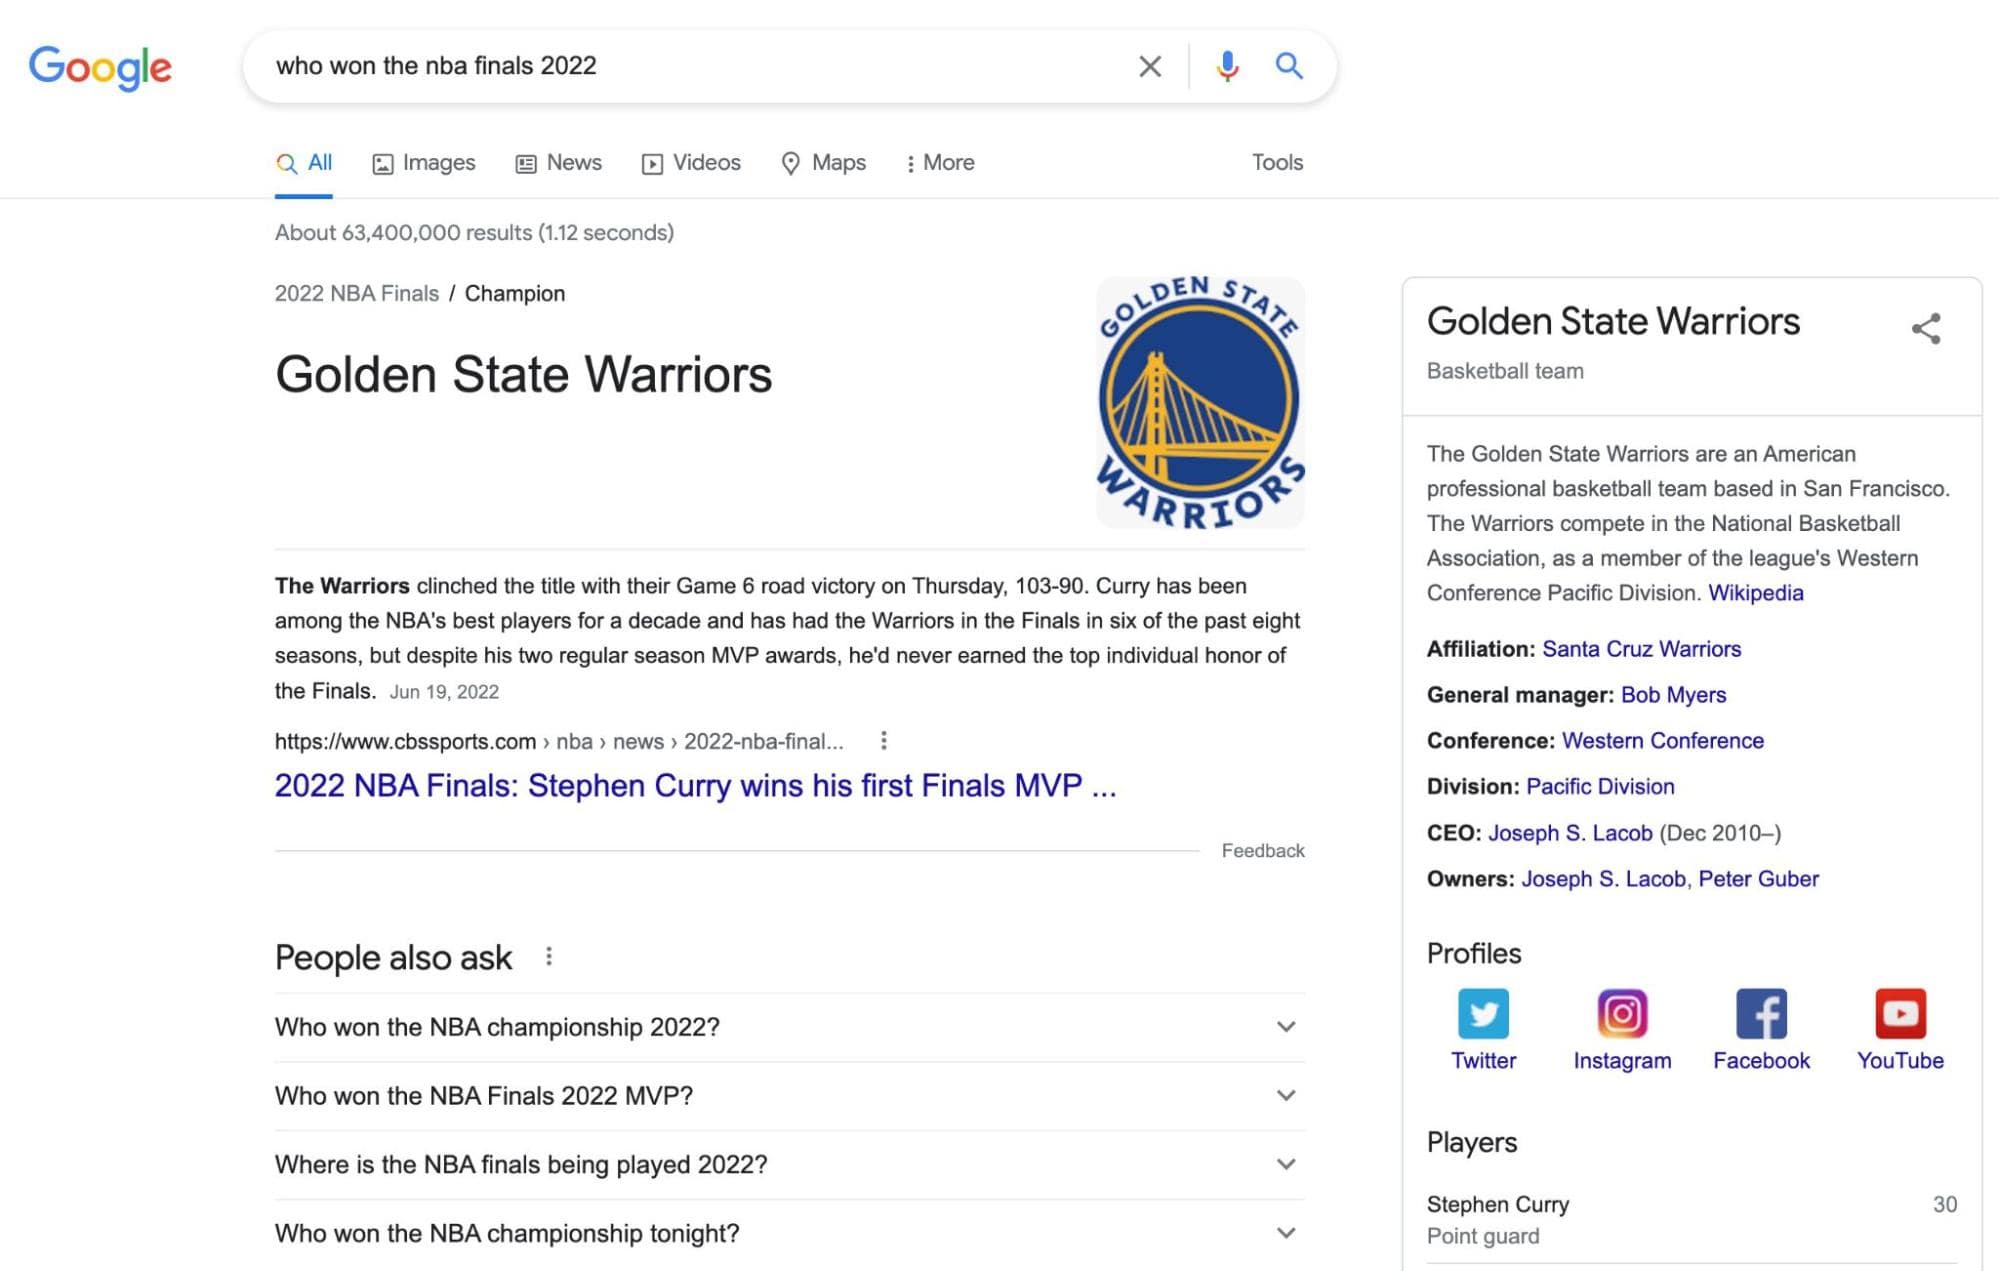Image resolution: width=1999 pixels, height=1271 pixels.
Task: Open the Stephen Curry Finals MVP article link
Action: tap(695, 786)
